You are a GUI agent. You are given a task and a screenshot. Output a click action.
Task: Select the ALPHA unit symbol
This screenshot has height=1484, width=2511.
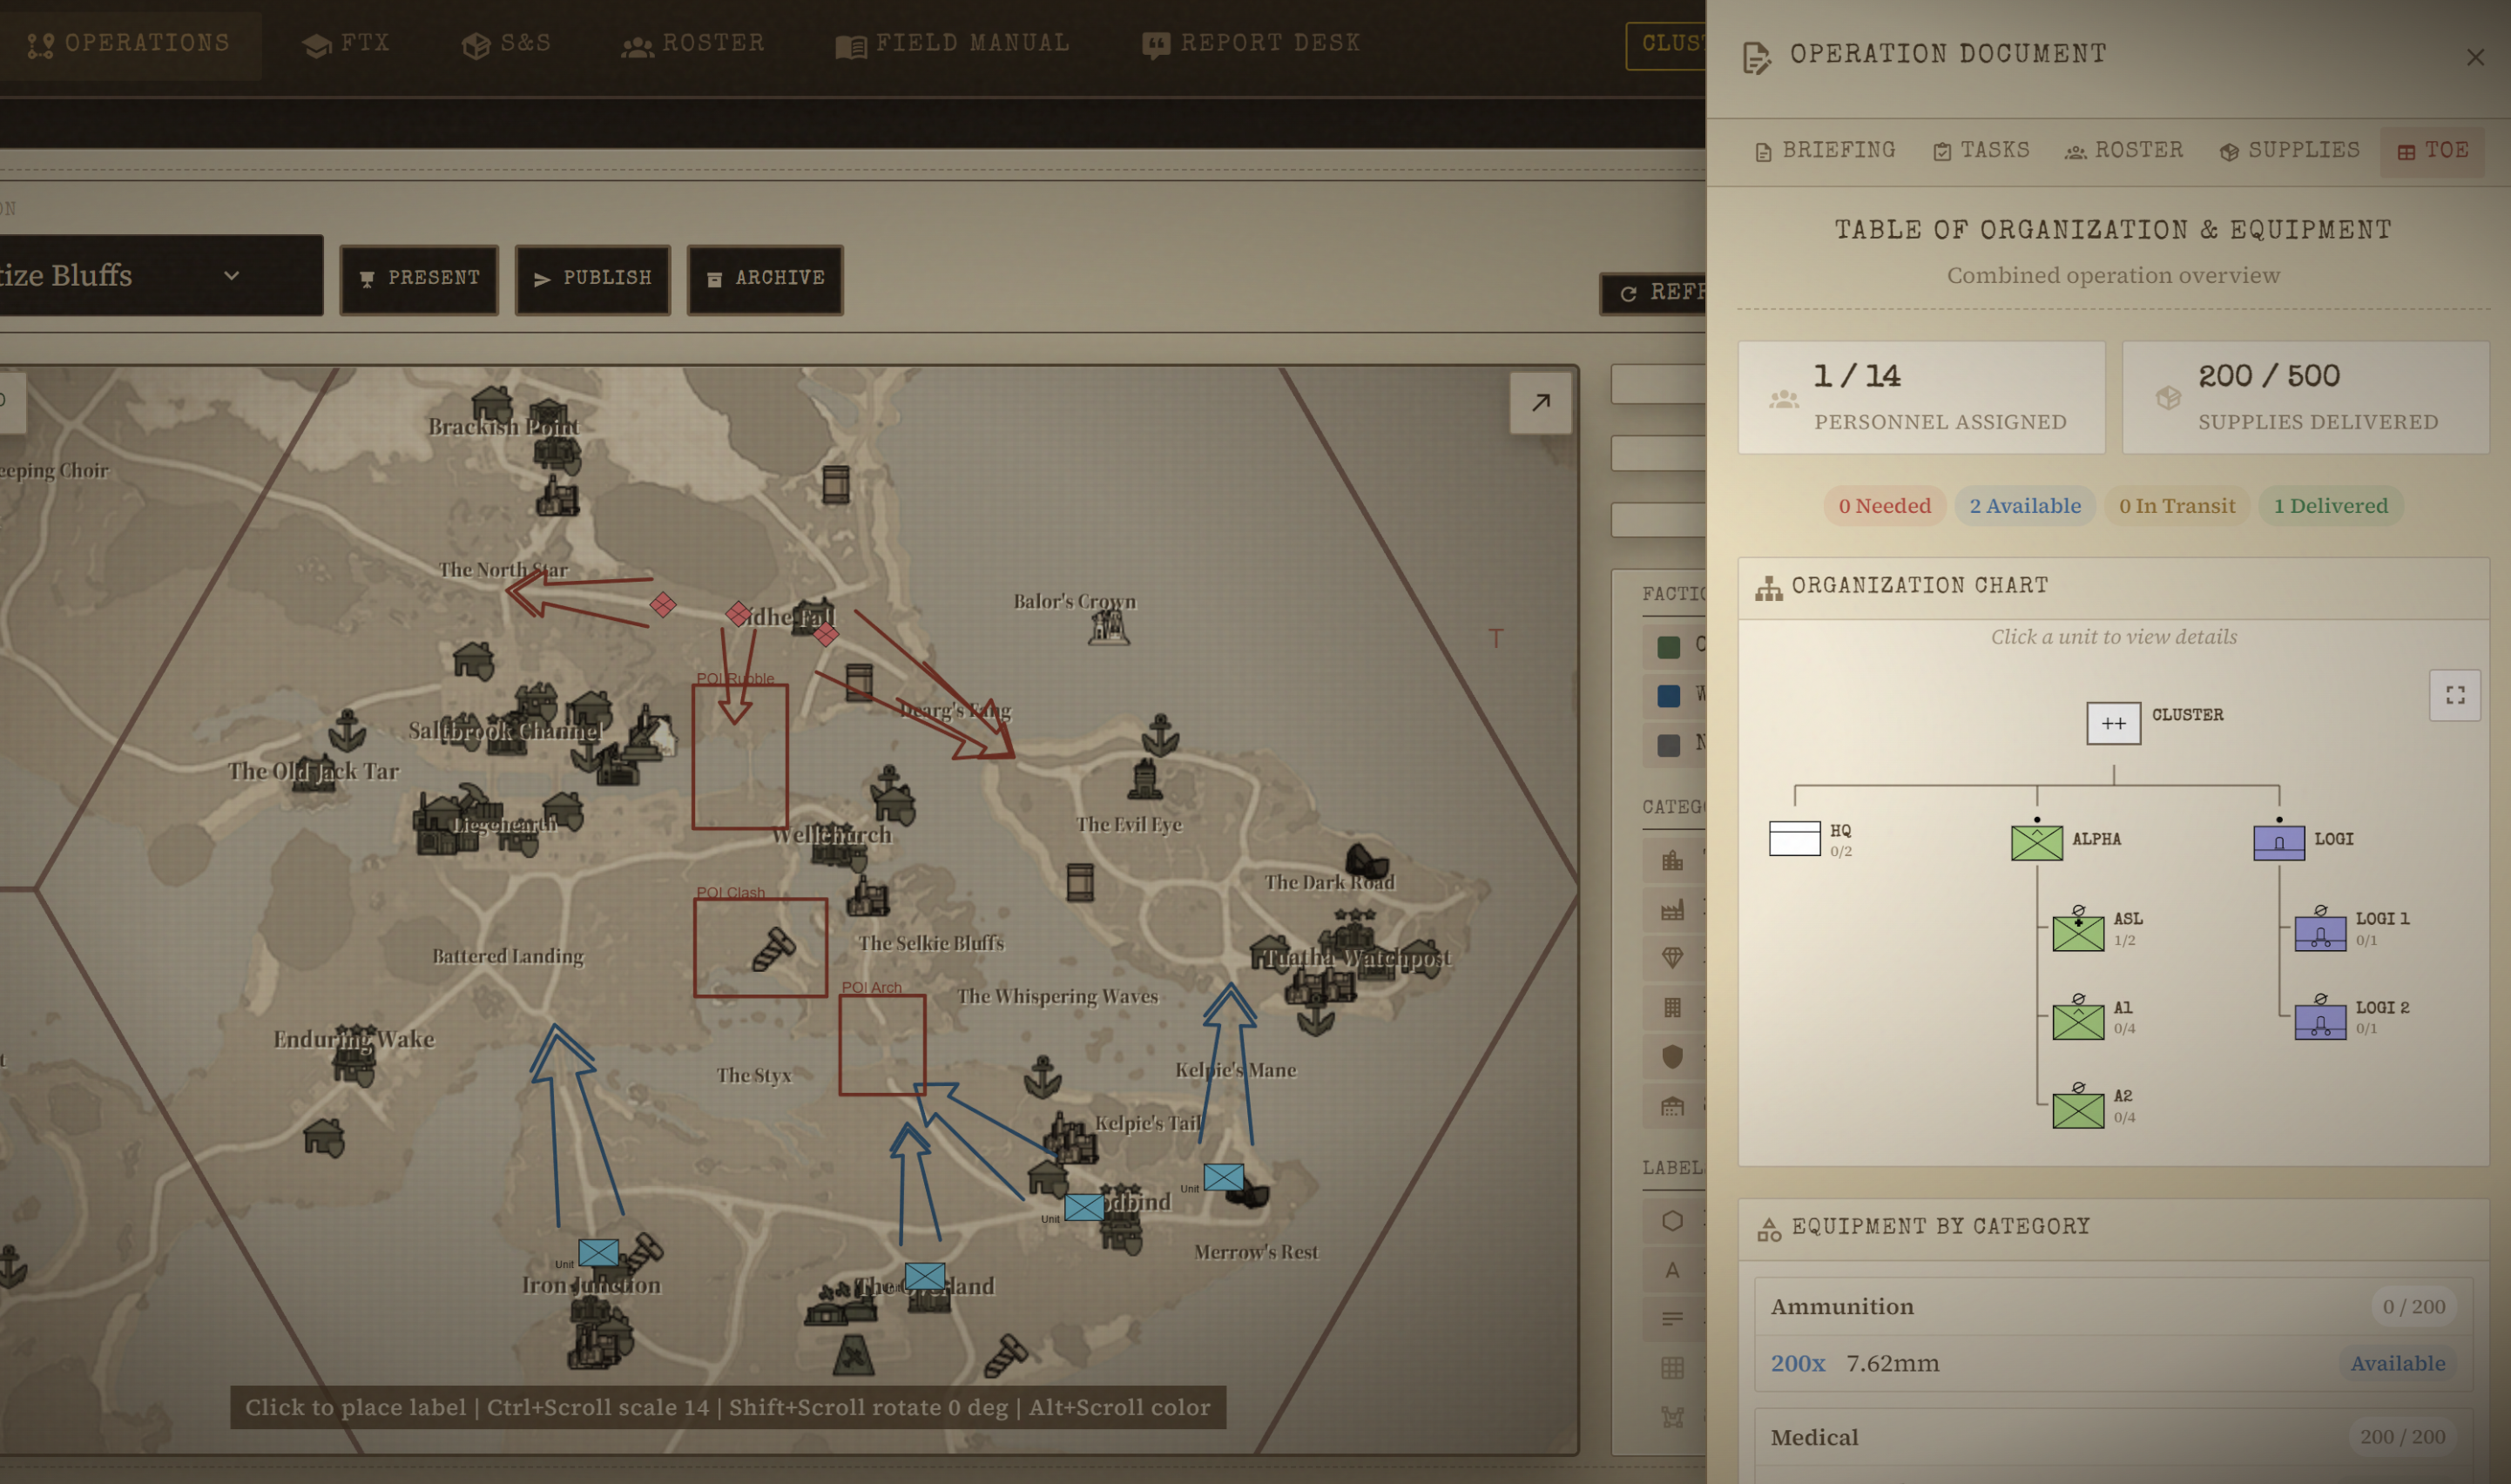[x=2037, y=842]
